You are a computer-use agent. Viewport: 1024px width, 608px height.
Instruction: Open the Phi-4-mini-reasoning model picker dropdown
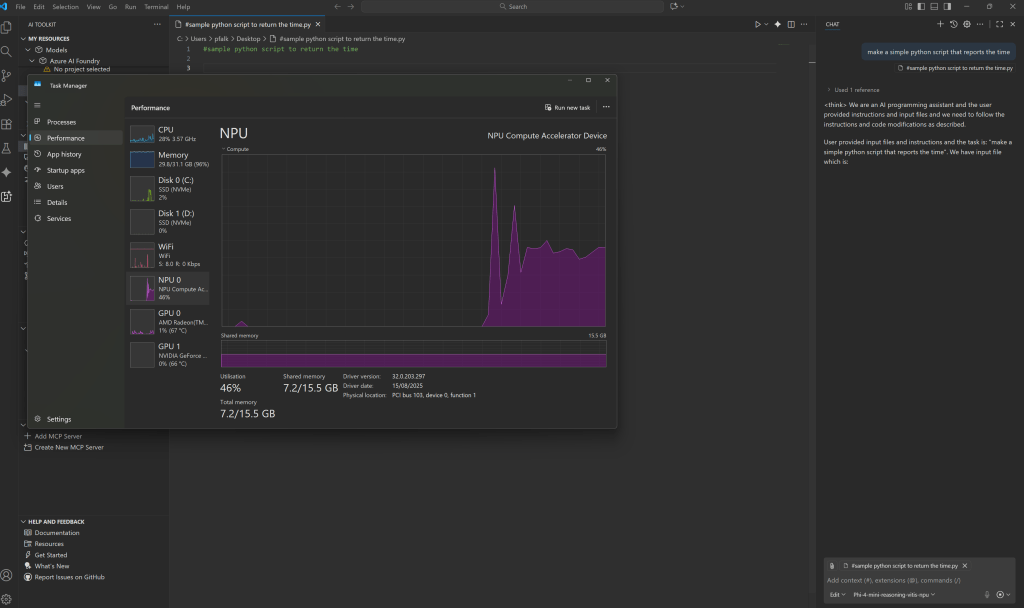tap(895, 594)
